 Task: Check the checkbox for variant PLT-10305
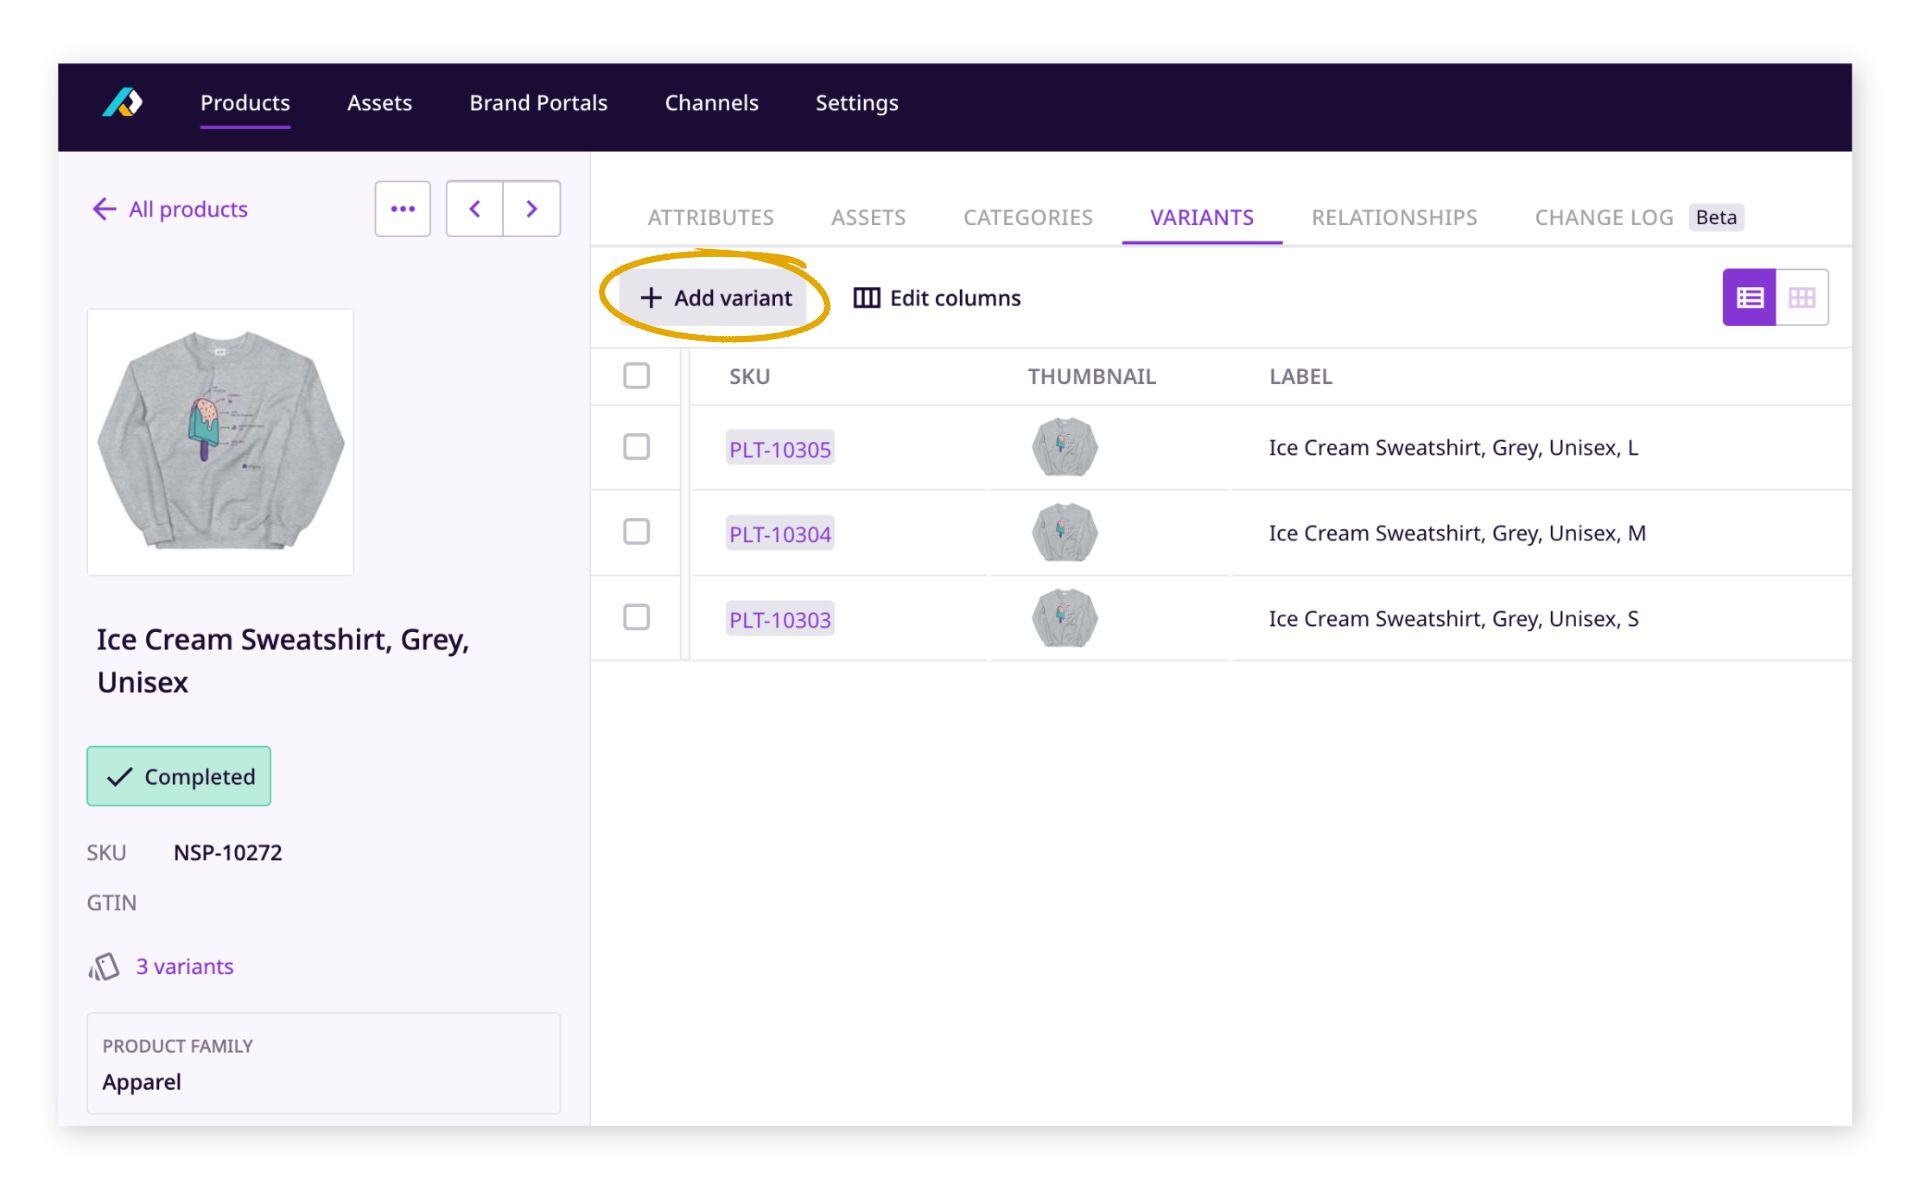(x=636, y=447)
